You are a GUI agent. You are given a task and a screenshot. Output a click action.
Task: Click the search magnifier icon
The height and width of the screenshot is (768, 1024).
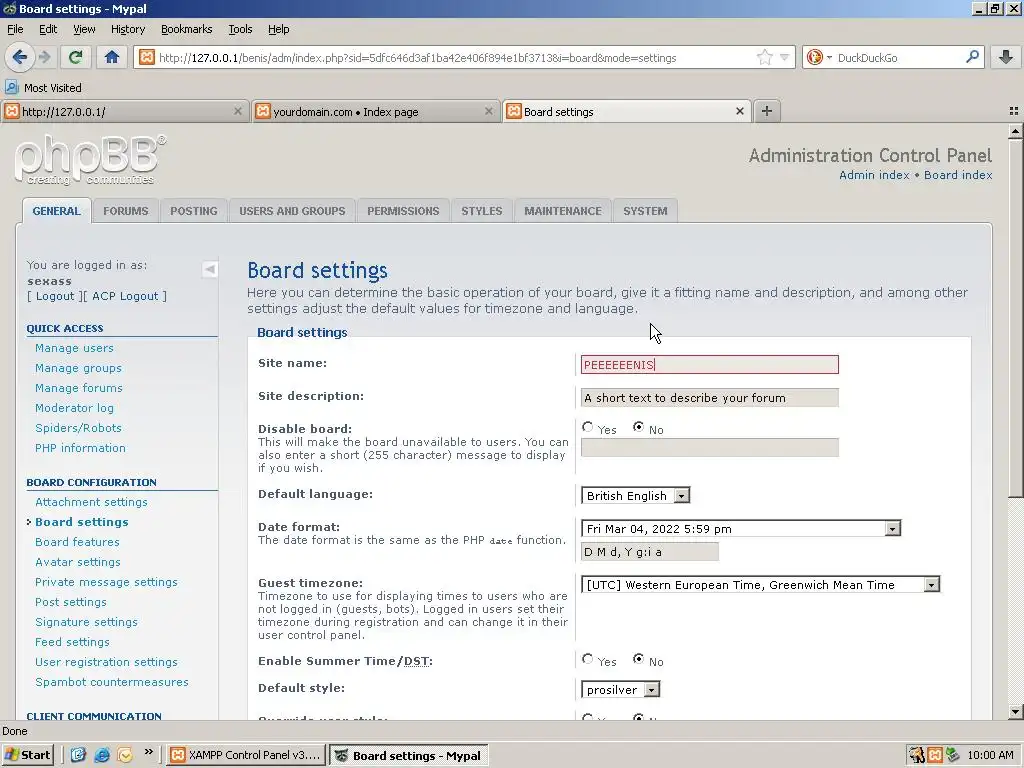tap(972, 57)
